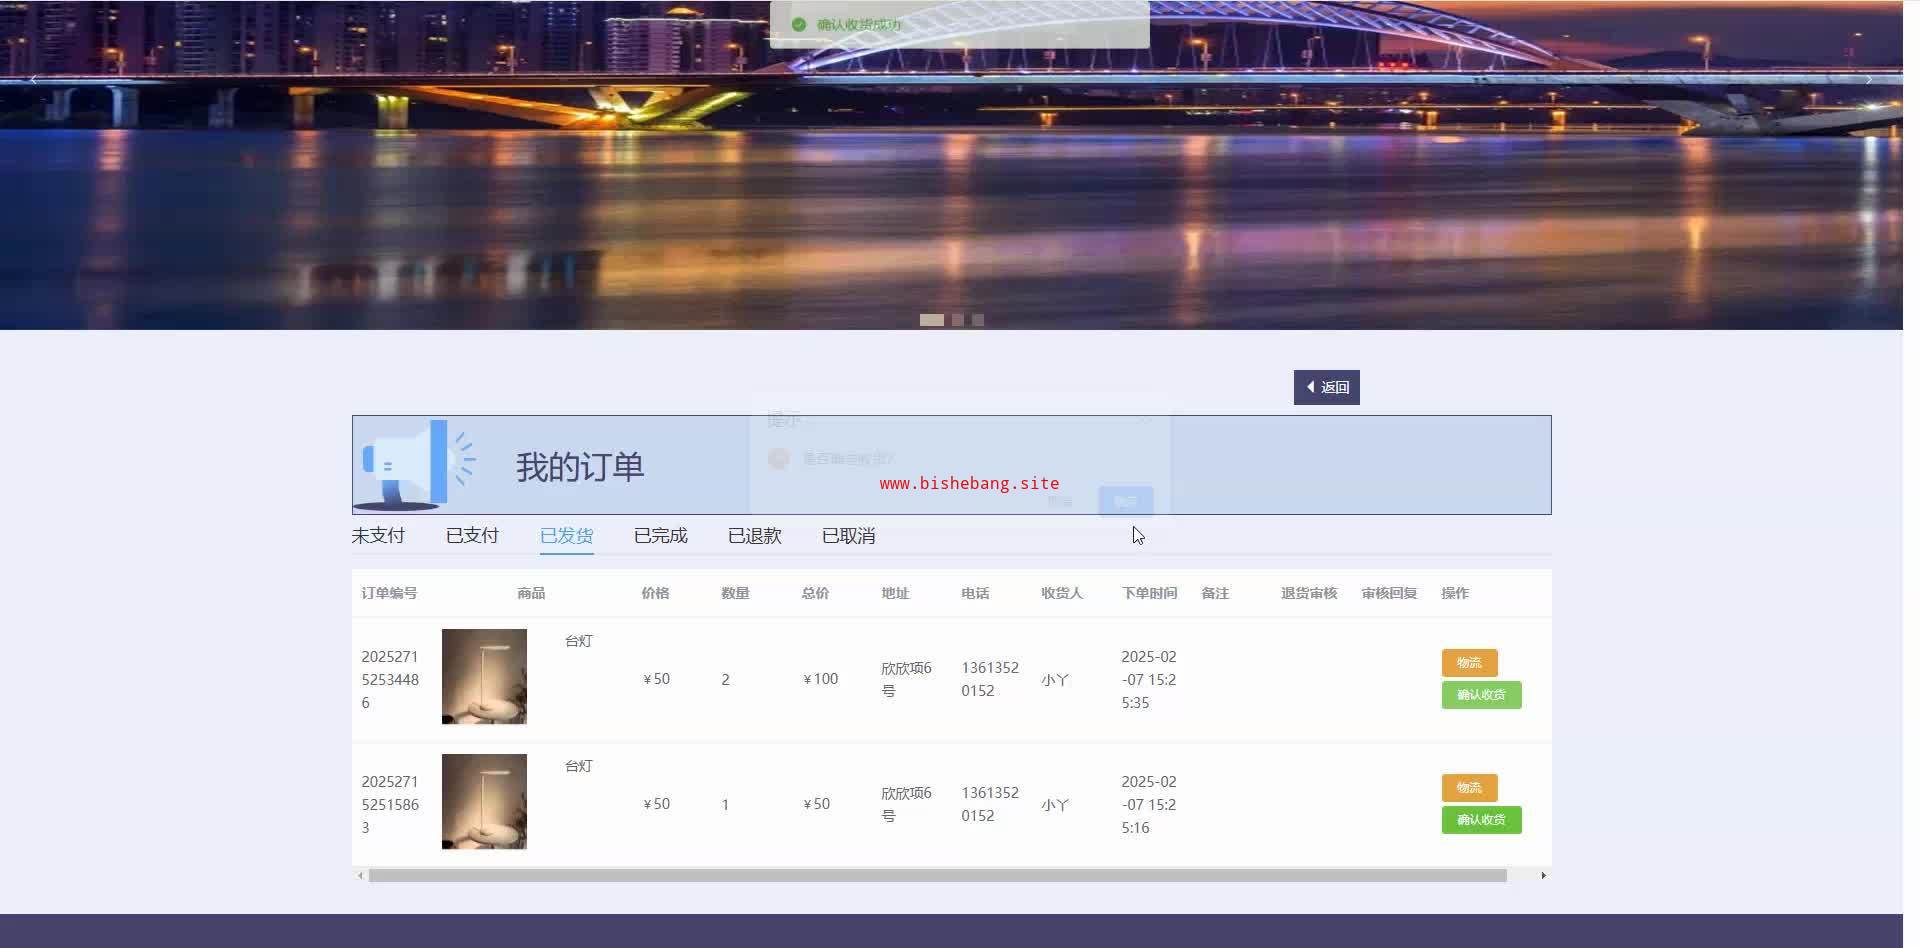Click the 审核回复 column header

[1389, 593]
